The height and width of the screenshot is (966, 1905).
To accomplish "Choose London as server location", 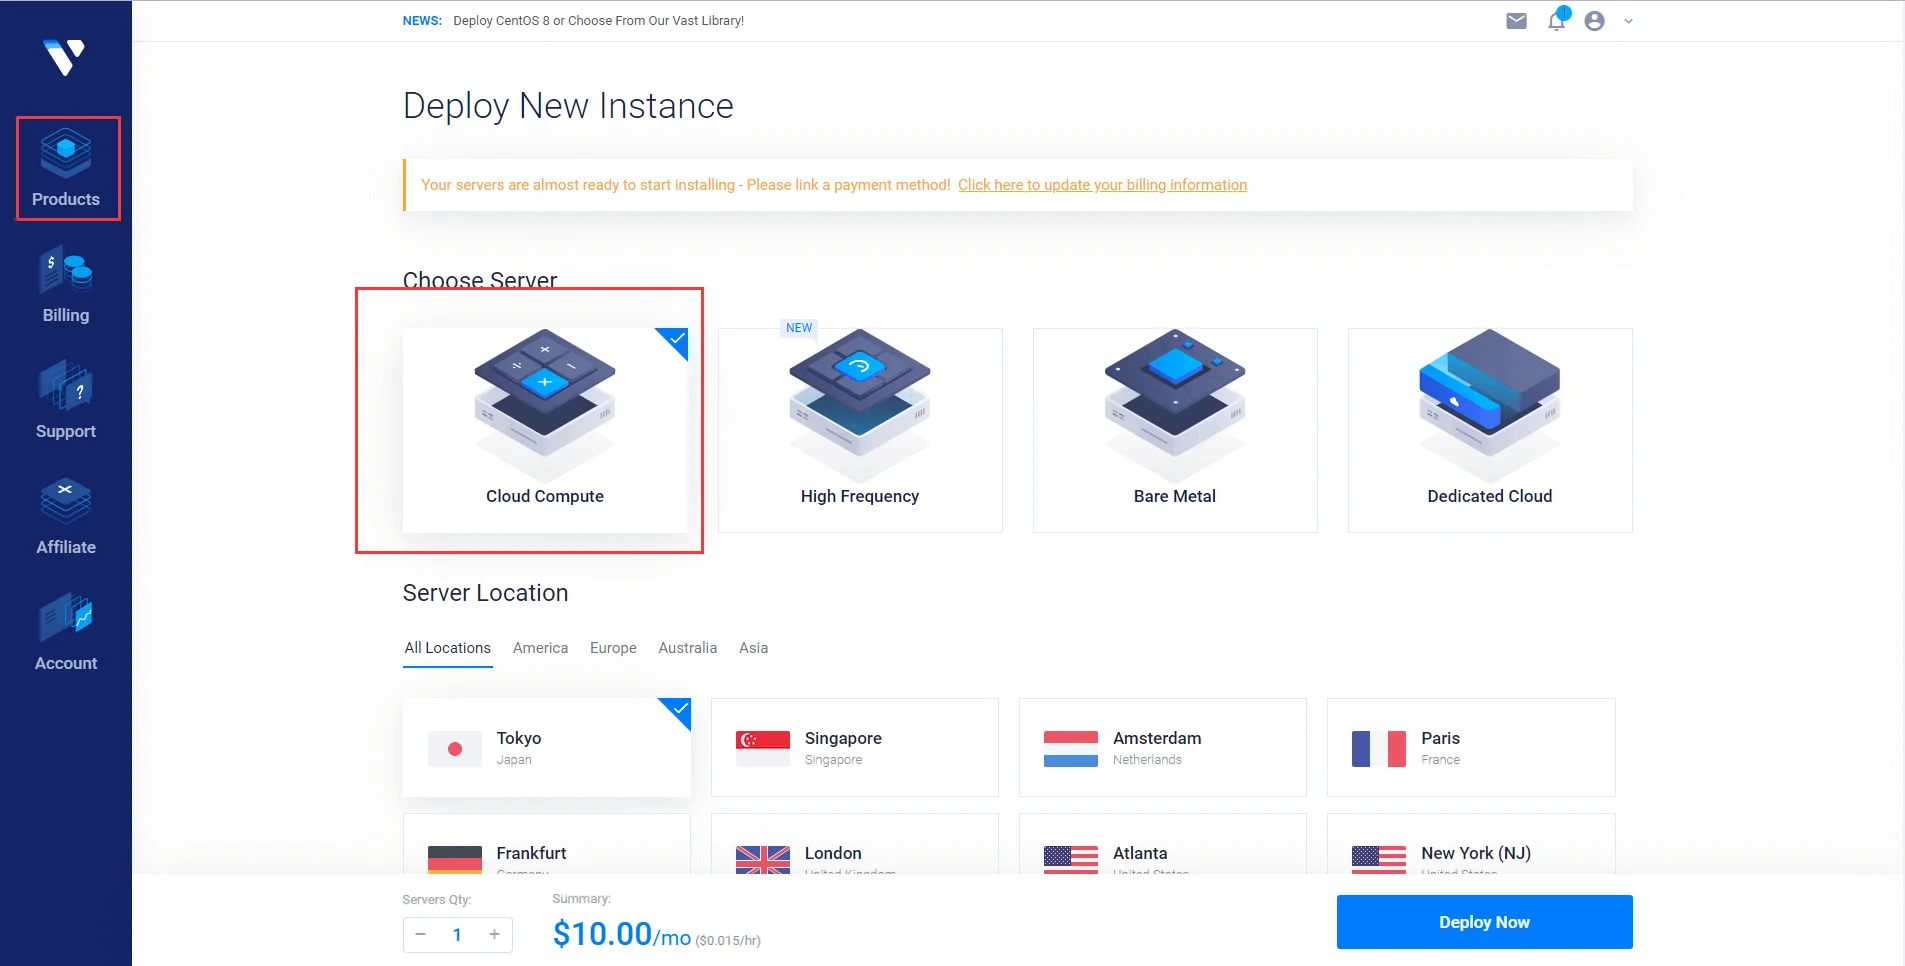I will tap(855, 844).
